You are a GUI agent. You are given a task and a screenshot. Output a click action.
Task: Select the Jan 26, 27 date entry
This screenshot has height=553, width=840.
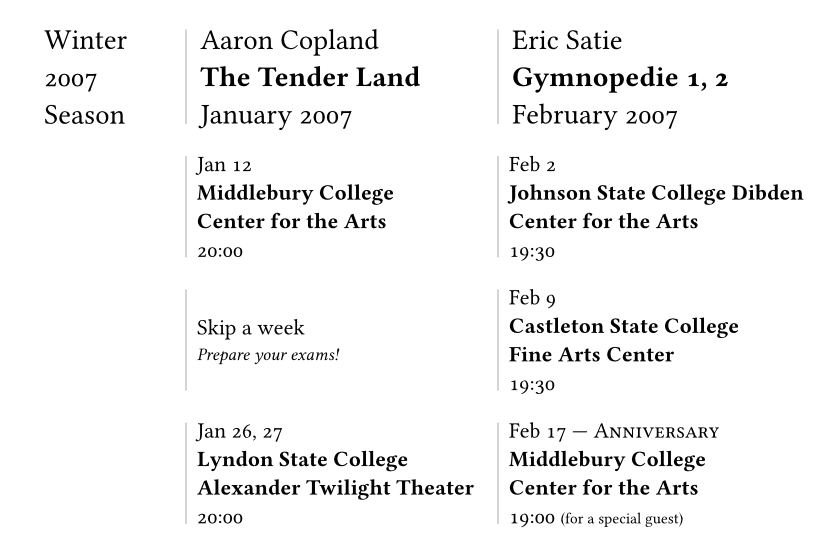click(240, 432)
